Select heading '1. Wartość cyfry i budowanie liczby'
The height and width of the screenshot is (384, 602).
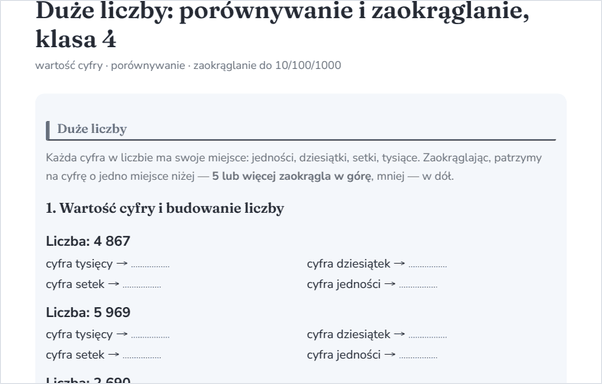(x=165, y=208)
